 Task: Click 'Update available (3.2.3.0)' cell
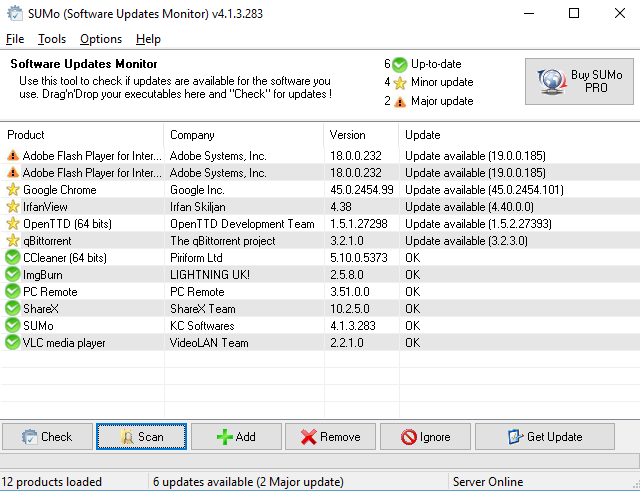(466, 241)
